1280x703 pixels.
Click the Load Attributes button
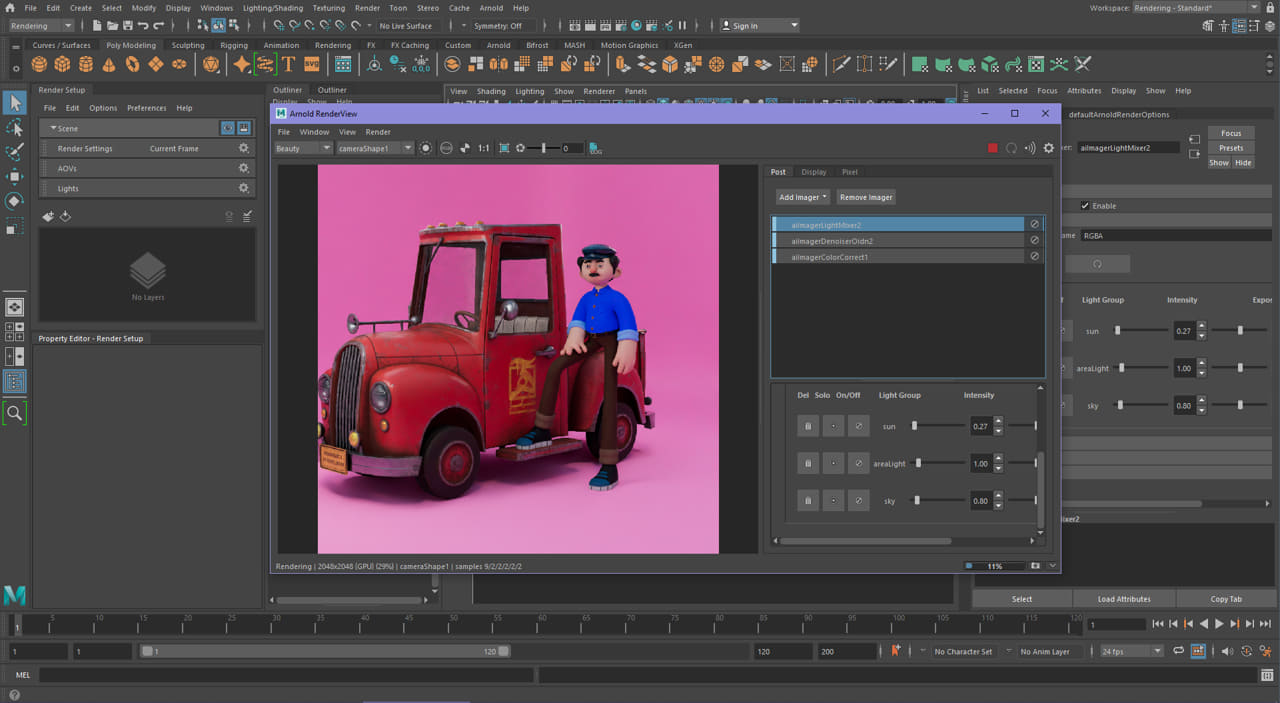[1124, 598]
